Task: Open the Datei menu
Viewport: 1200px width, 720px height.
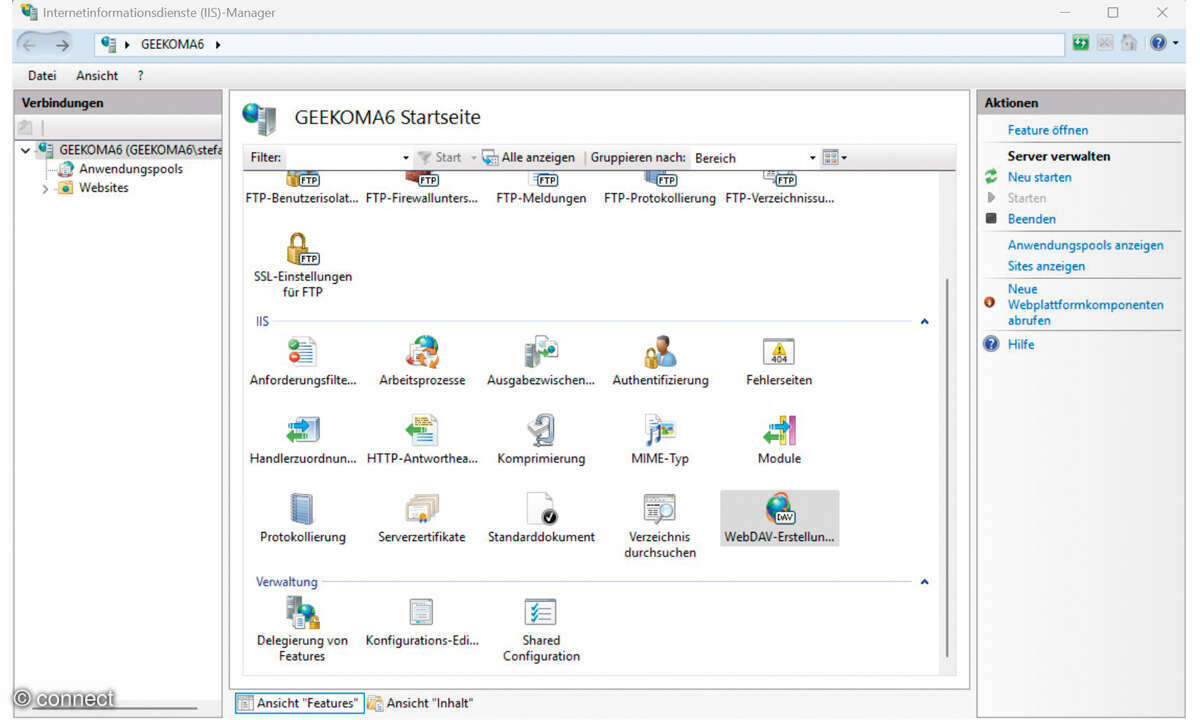Action: (x=42, y=76)
